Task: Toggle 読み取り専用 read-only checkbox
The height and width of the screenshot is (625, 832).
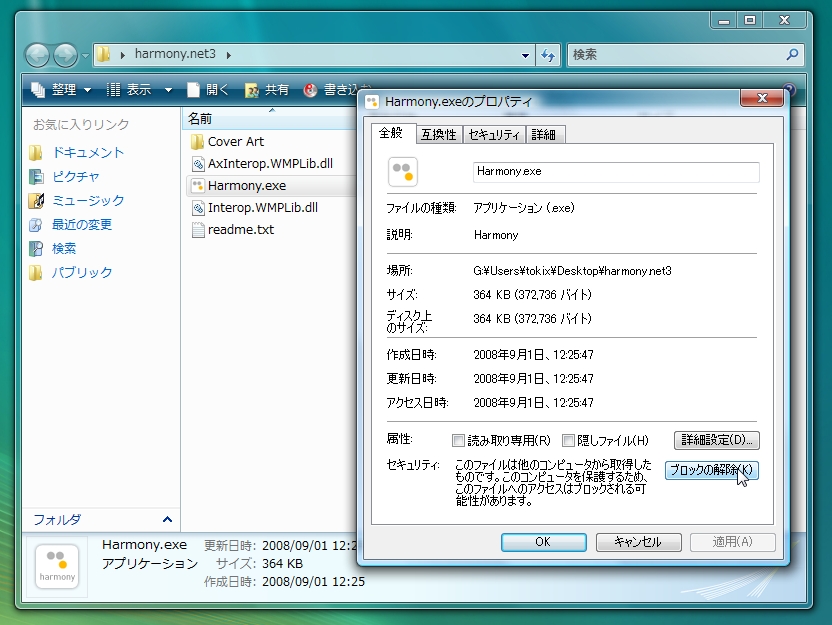Action: (458, 440)
